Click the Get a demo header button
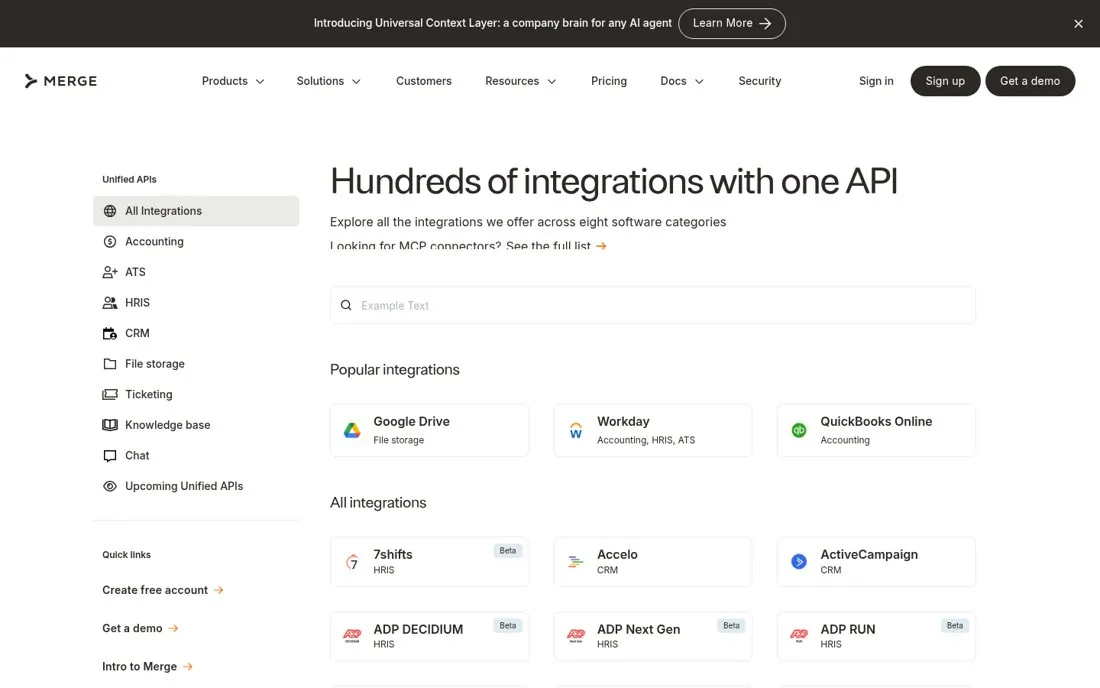Viewport: 1100px width, 688px height. tap(1030, 81)
